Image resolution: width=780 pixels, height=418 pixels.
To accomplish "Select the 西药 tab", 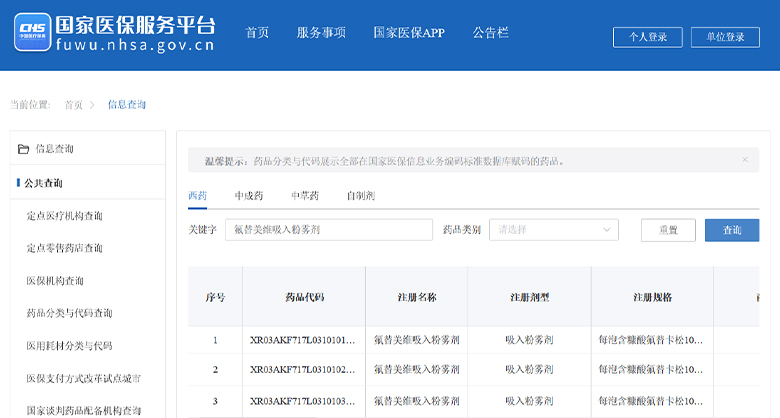I will [197, 196].
